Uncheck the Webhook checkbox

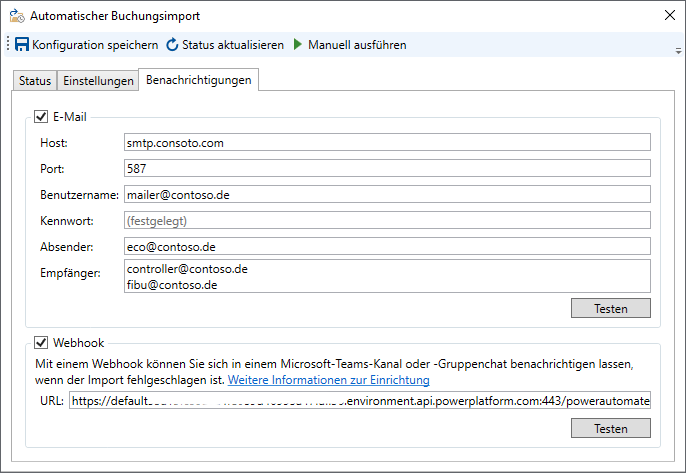[x=41, y=342]
